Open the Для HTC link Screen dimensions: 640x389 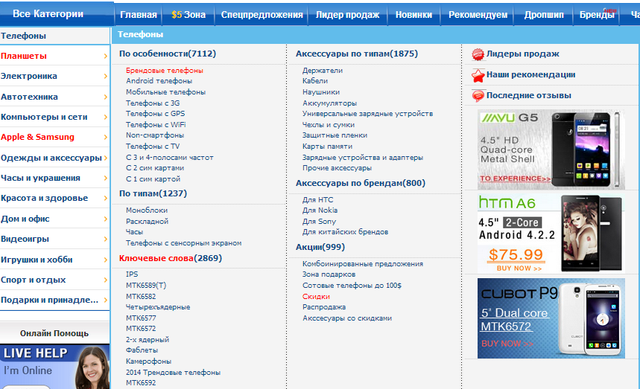[x=318, y=200]
